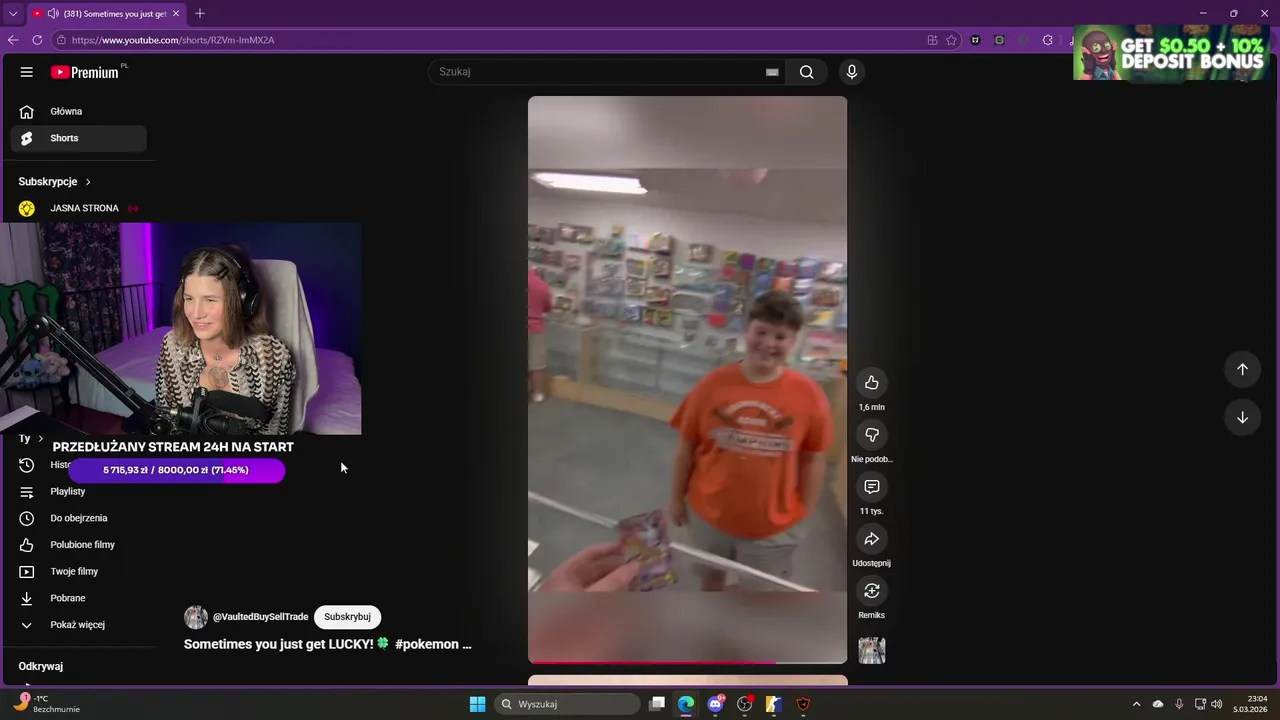Open a new browser tab with plus
This screenshot has width=1280, height=720.
tap(199, 13)
